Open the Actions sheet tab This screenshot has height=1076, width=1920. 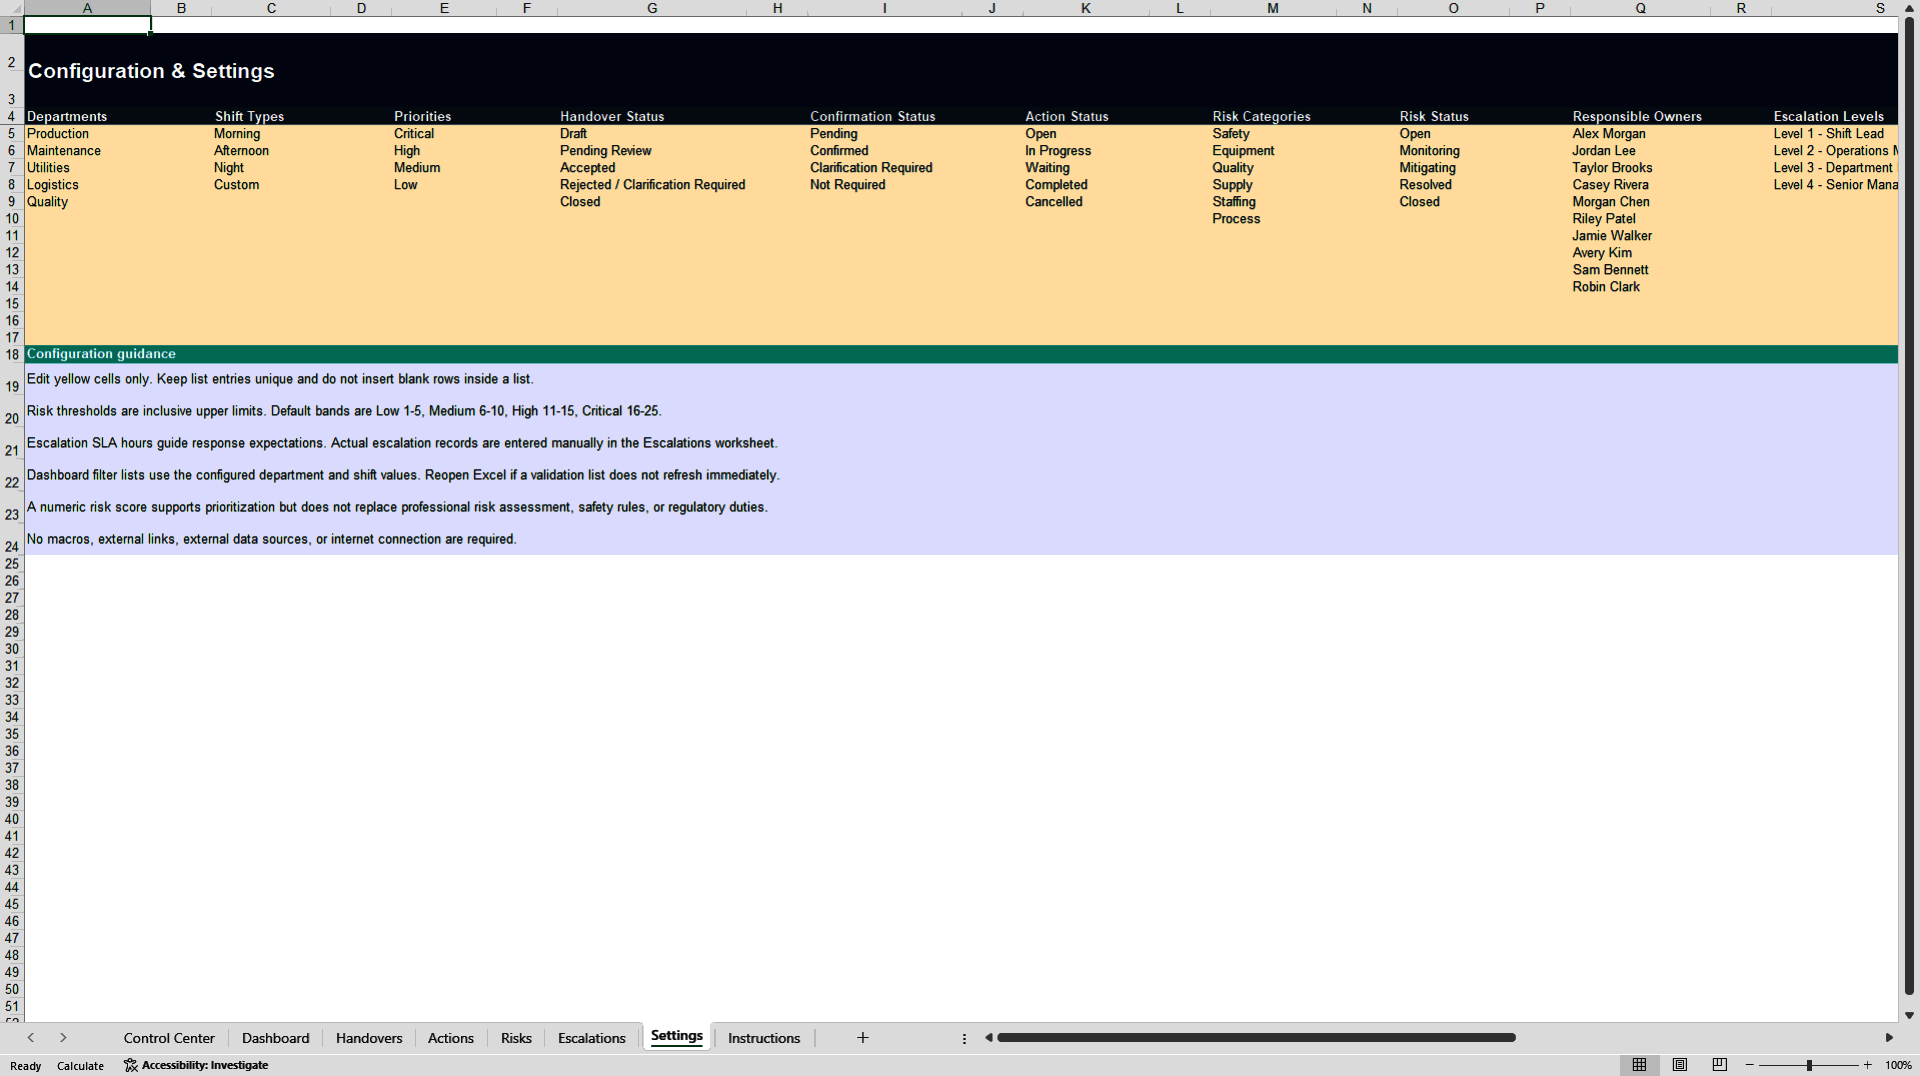[x=451, y=1038]
